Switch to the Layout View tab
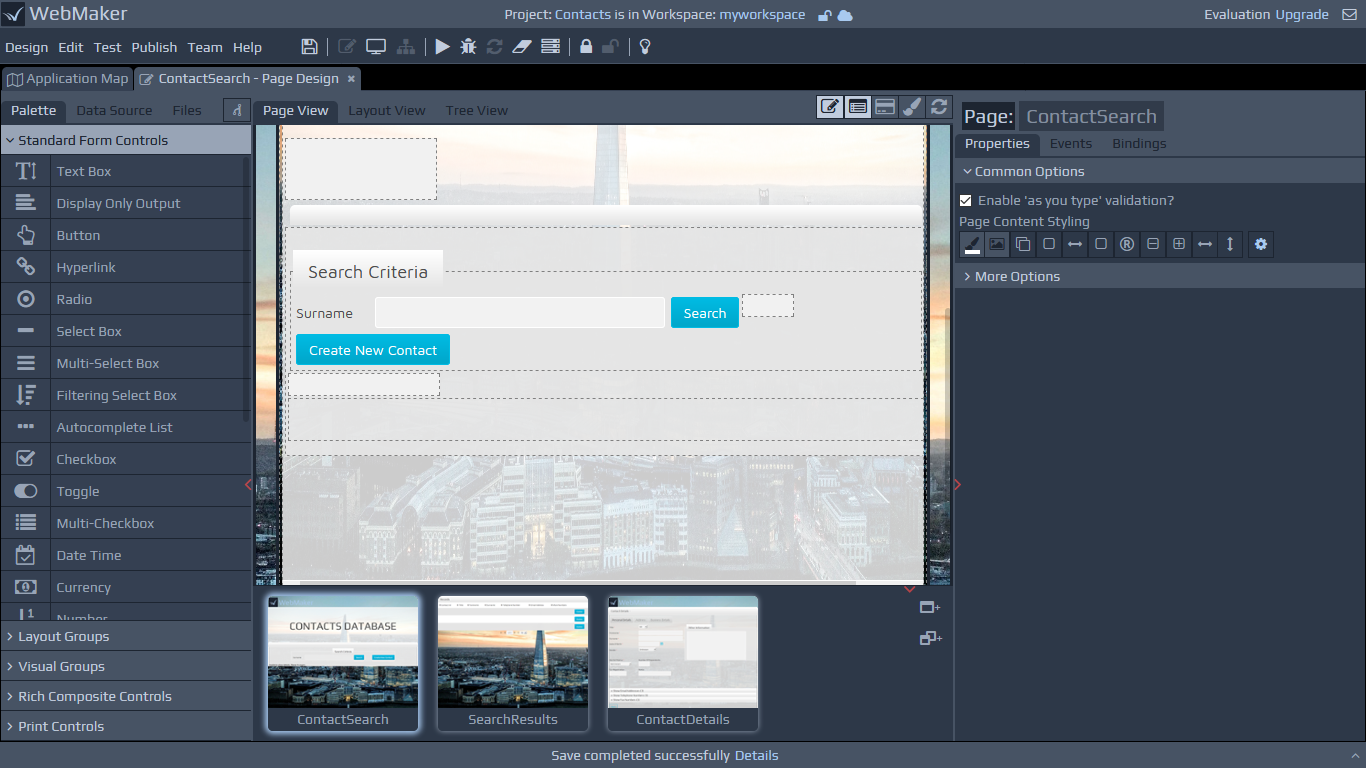The width and height of the screenshot is (1366, 768). [387, 110]
